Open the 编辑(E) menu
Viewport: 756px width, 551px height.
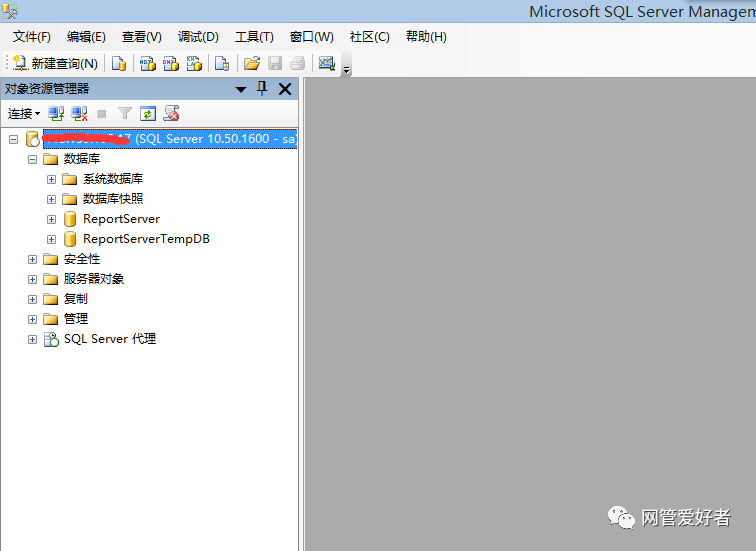pyautogui.click(x=86, y=37)
